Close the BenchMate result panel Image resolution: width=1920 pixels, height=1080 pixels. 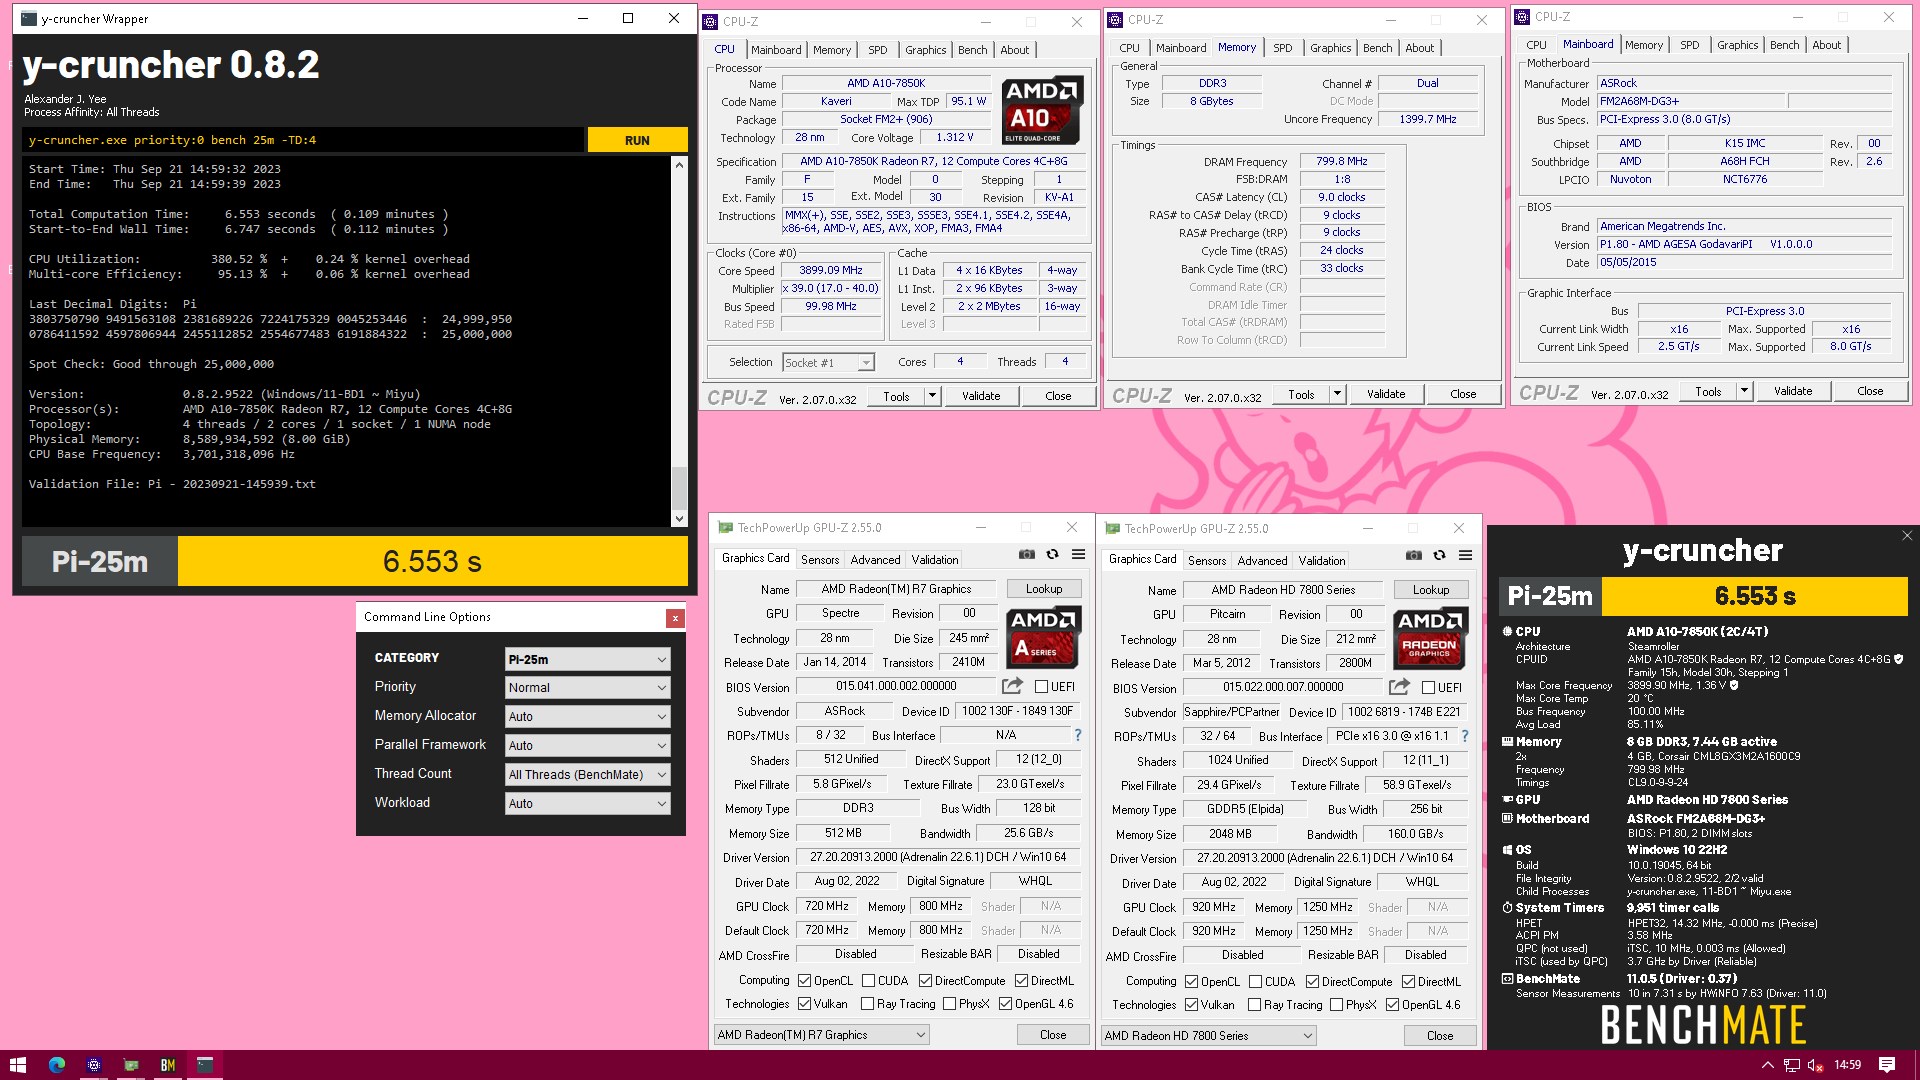click(x=1907, y=536)
